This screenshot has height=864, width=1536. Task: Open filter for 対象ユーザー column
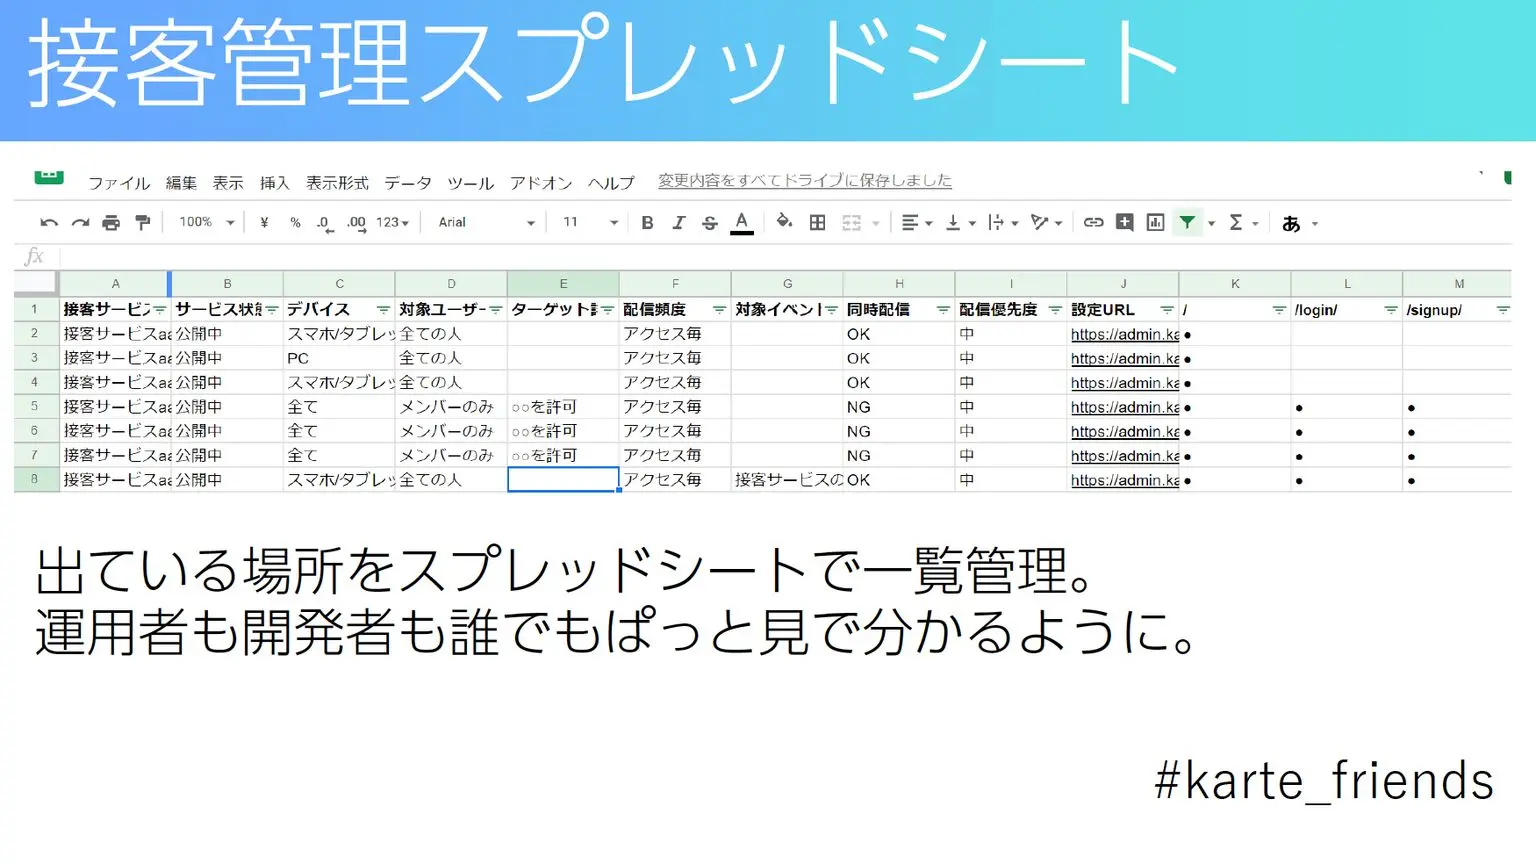495,310
